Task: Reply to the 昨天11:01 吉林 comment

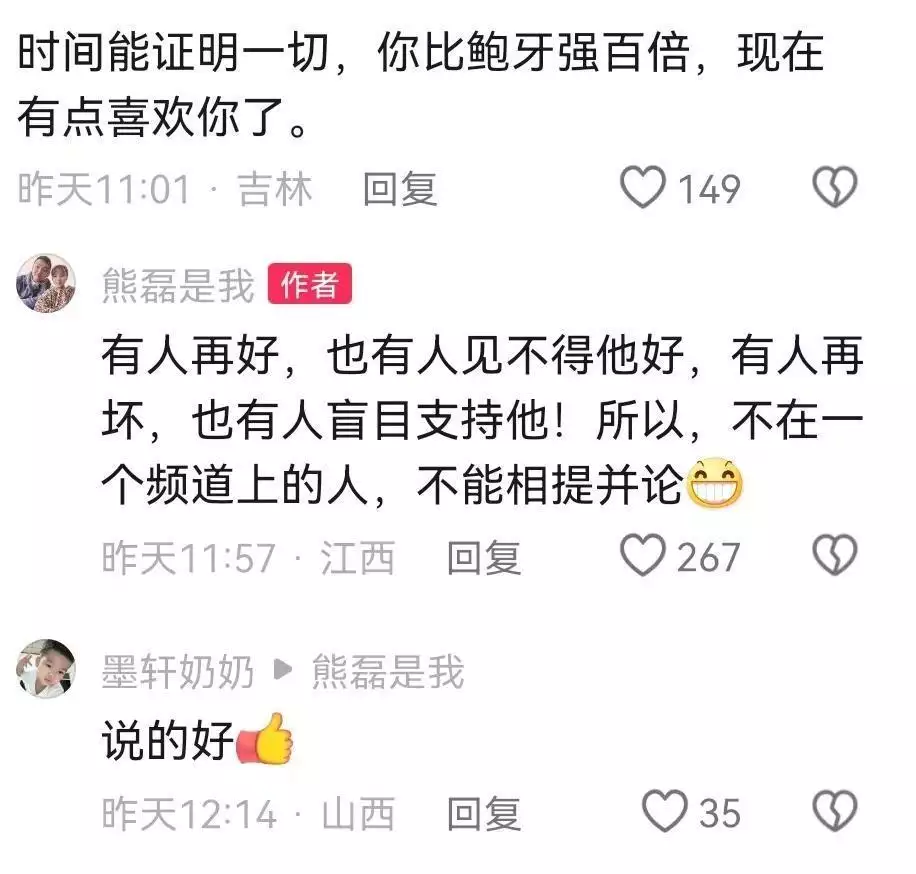Action: [x=400, y=189]
